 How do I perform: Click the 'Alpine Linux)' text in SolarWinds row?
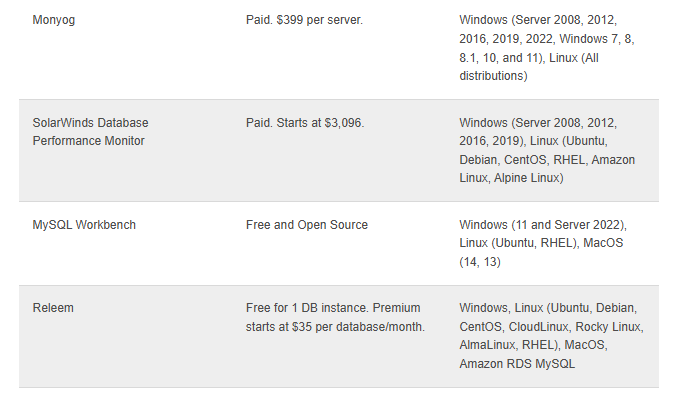pyautogui.click(x=528, y=178)
